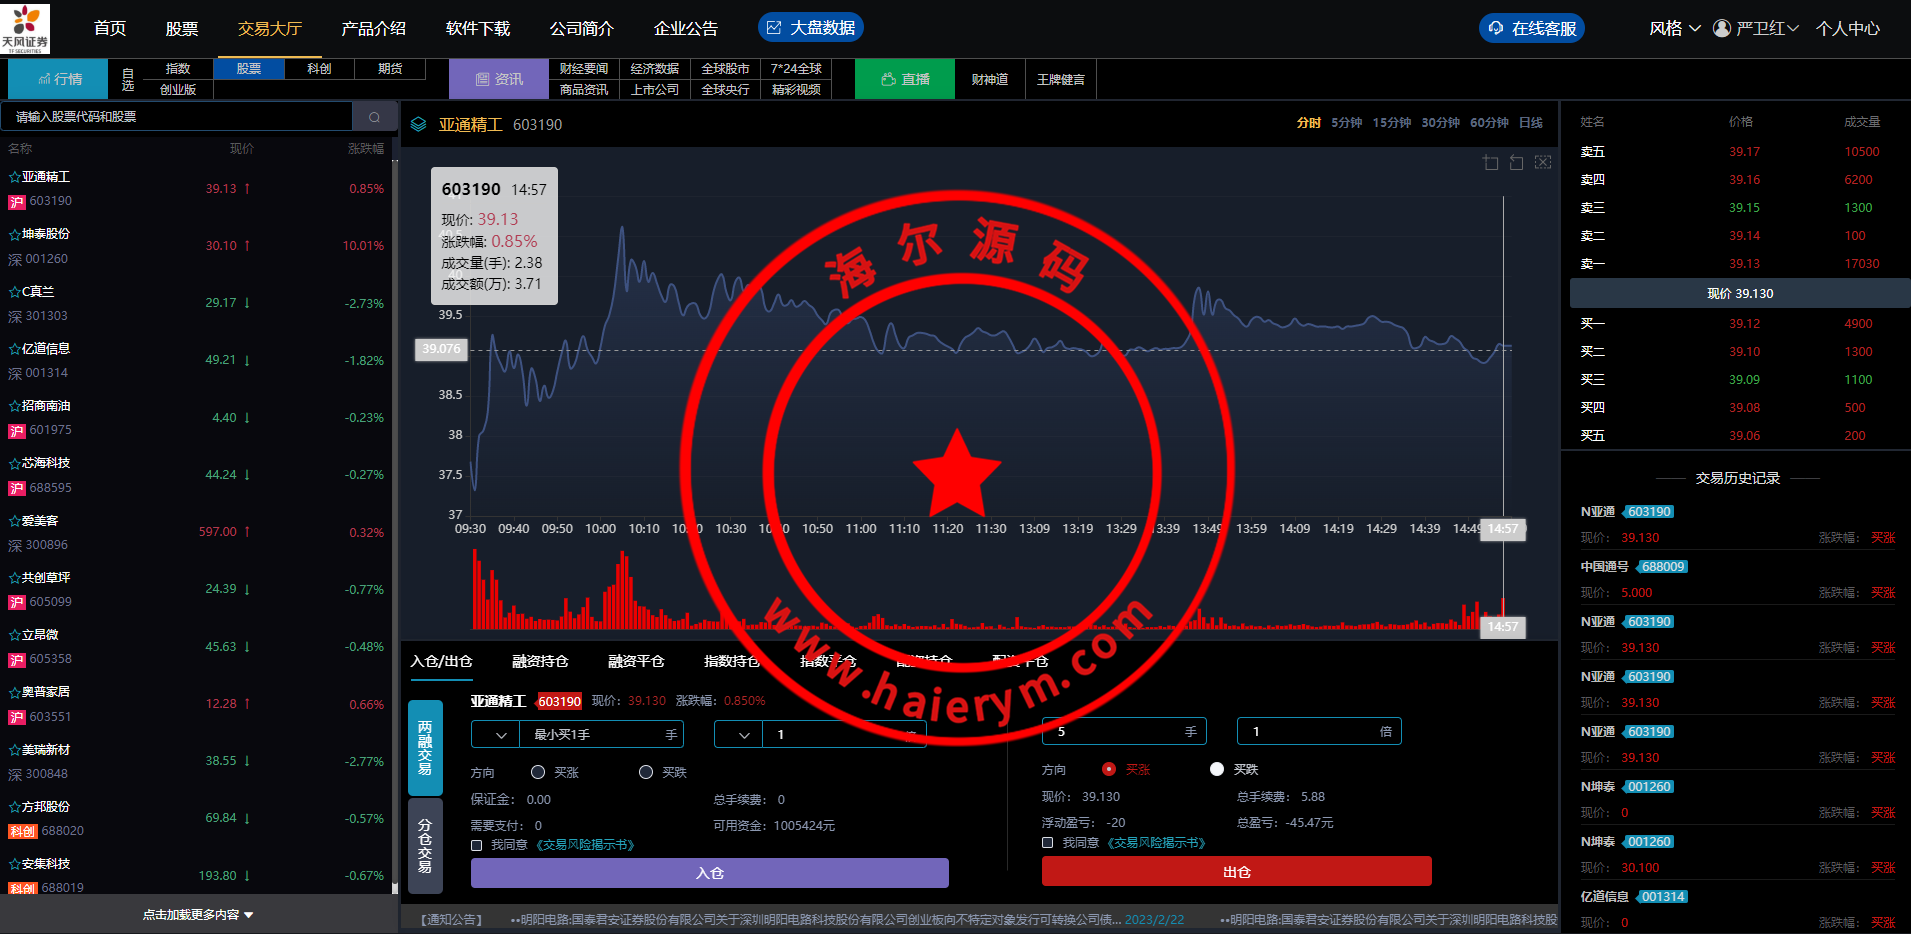Viewport: 1911px width, 934px height.
Task: Click the search magnifier icon in stock search
Action: (374, 117)
